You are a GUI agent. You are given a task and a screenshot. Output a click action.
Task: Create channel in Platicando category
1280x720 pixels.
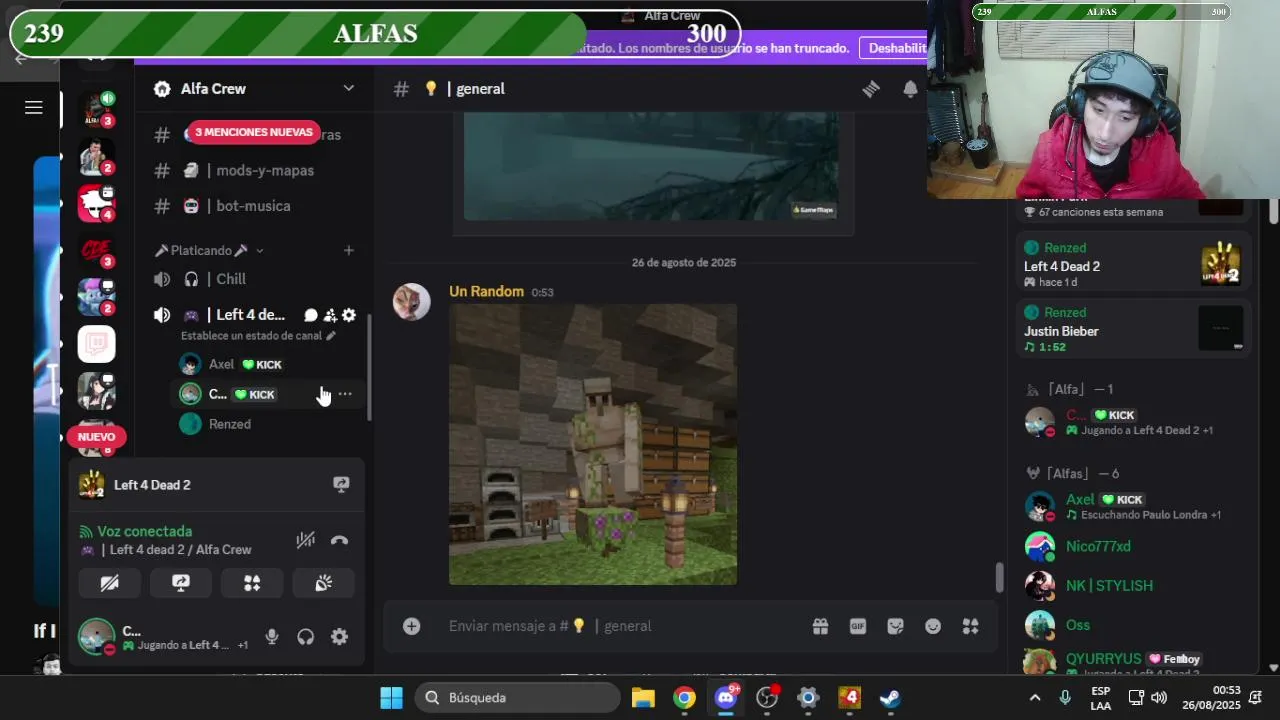(x=348, y=250)
